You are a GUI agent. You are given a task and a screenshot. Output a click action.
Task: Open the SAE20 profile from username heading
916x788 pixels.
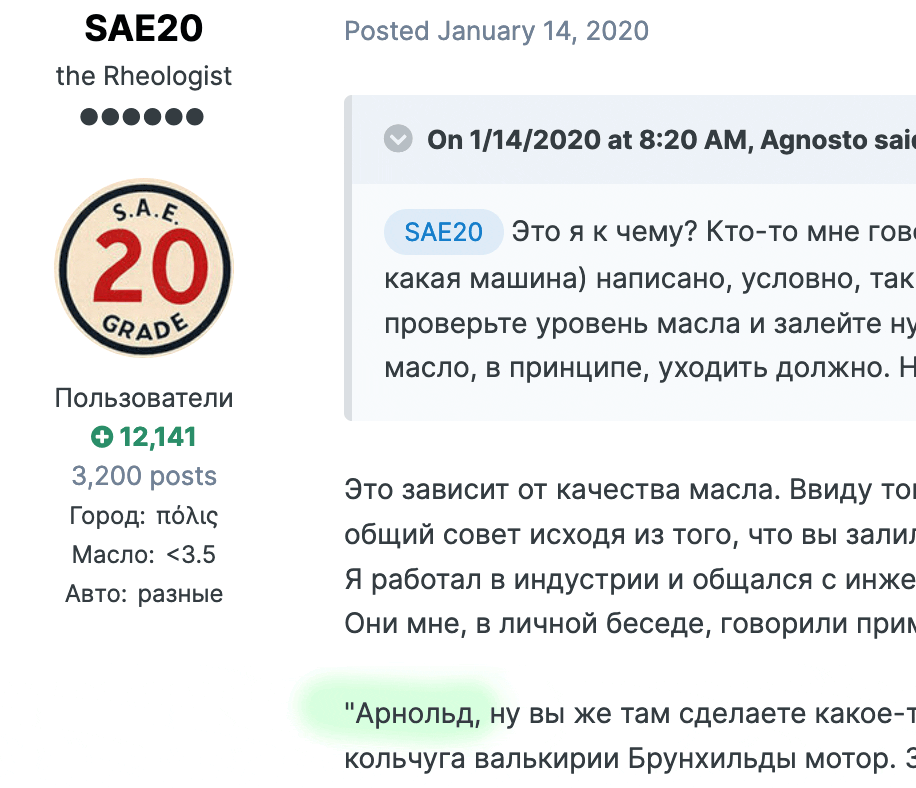tap(144, 28)
